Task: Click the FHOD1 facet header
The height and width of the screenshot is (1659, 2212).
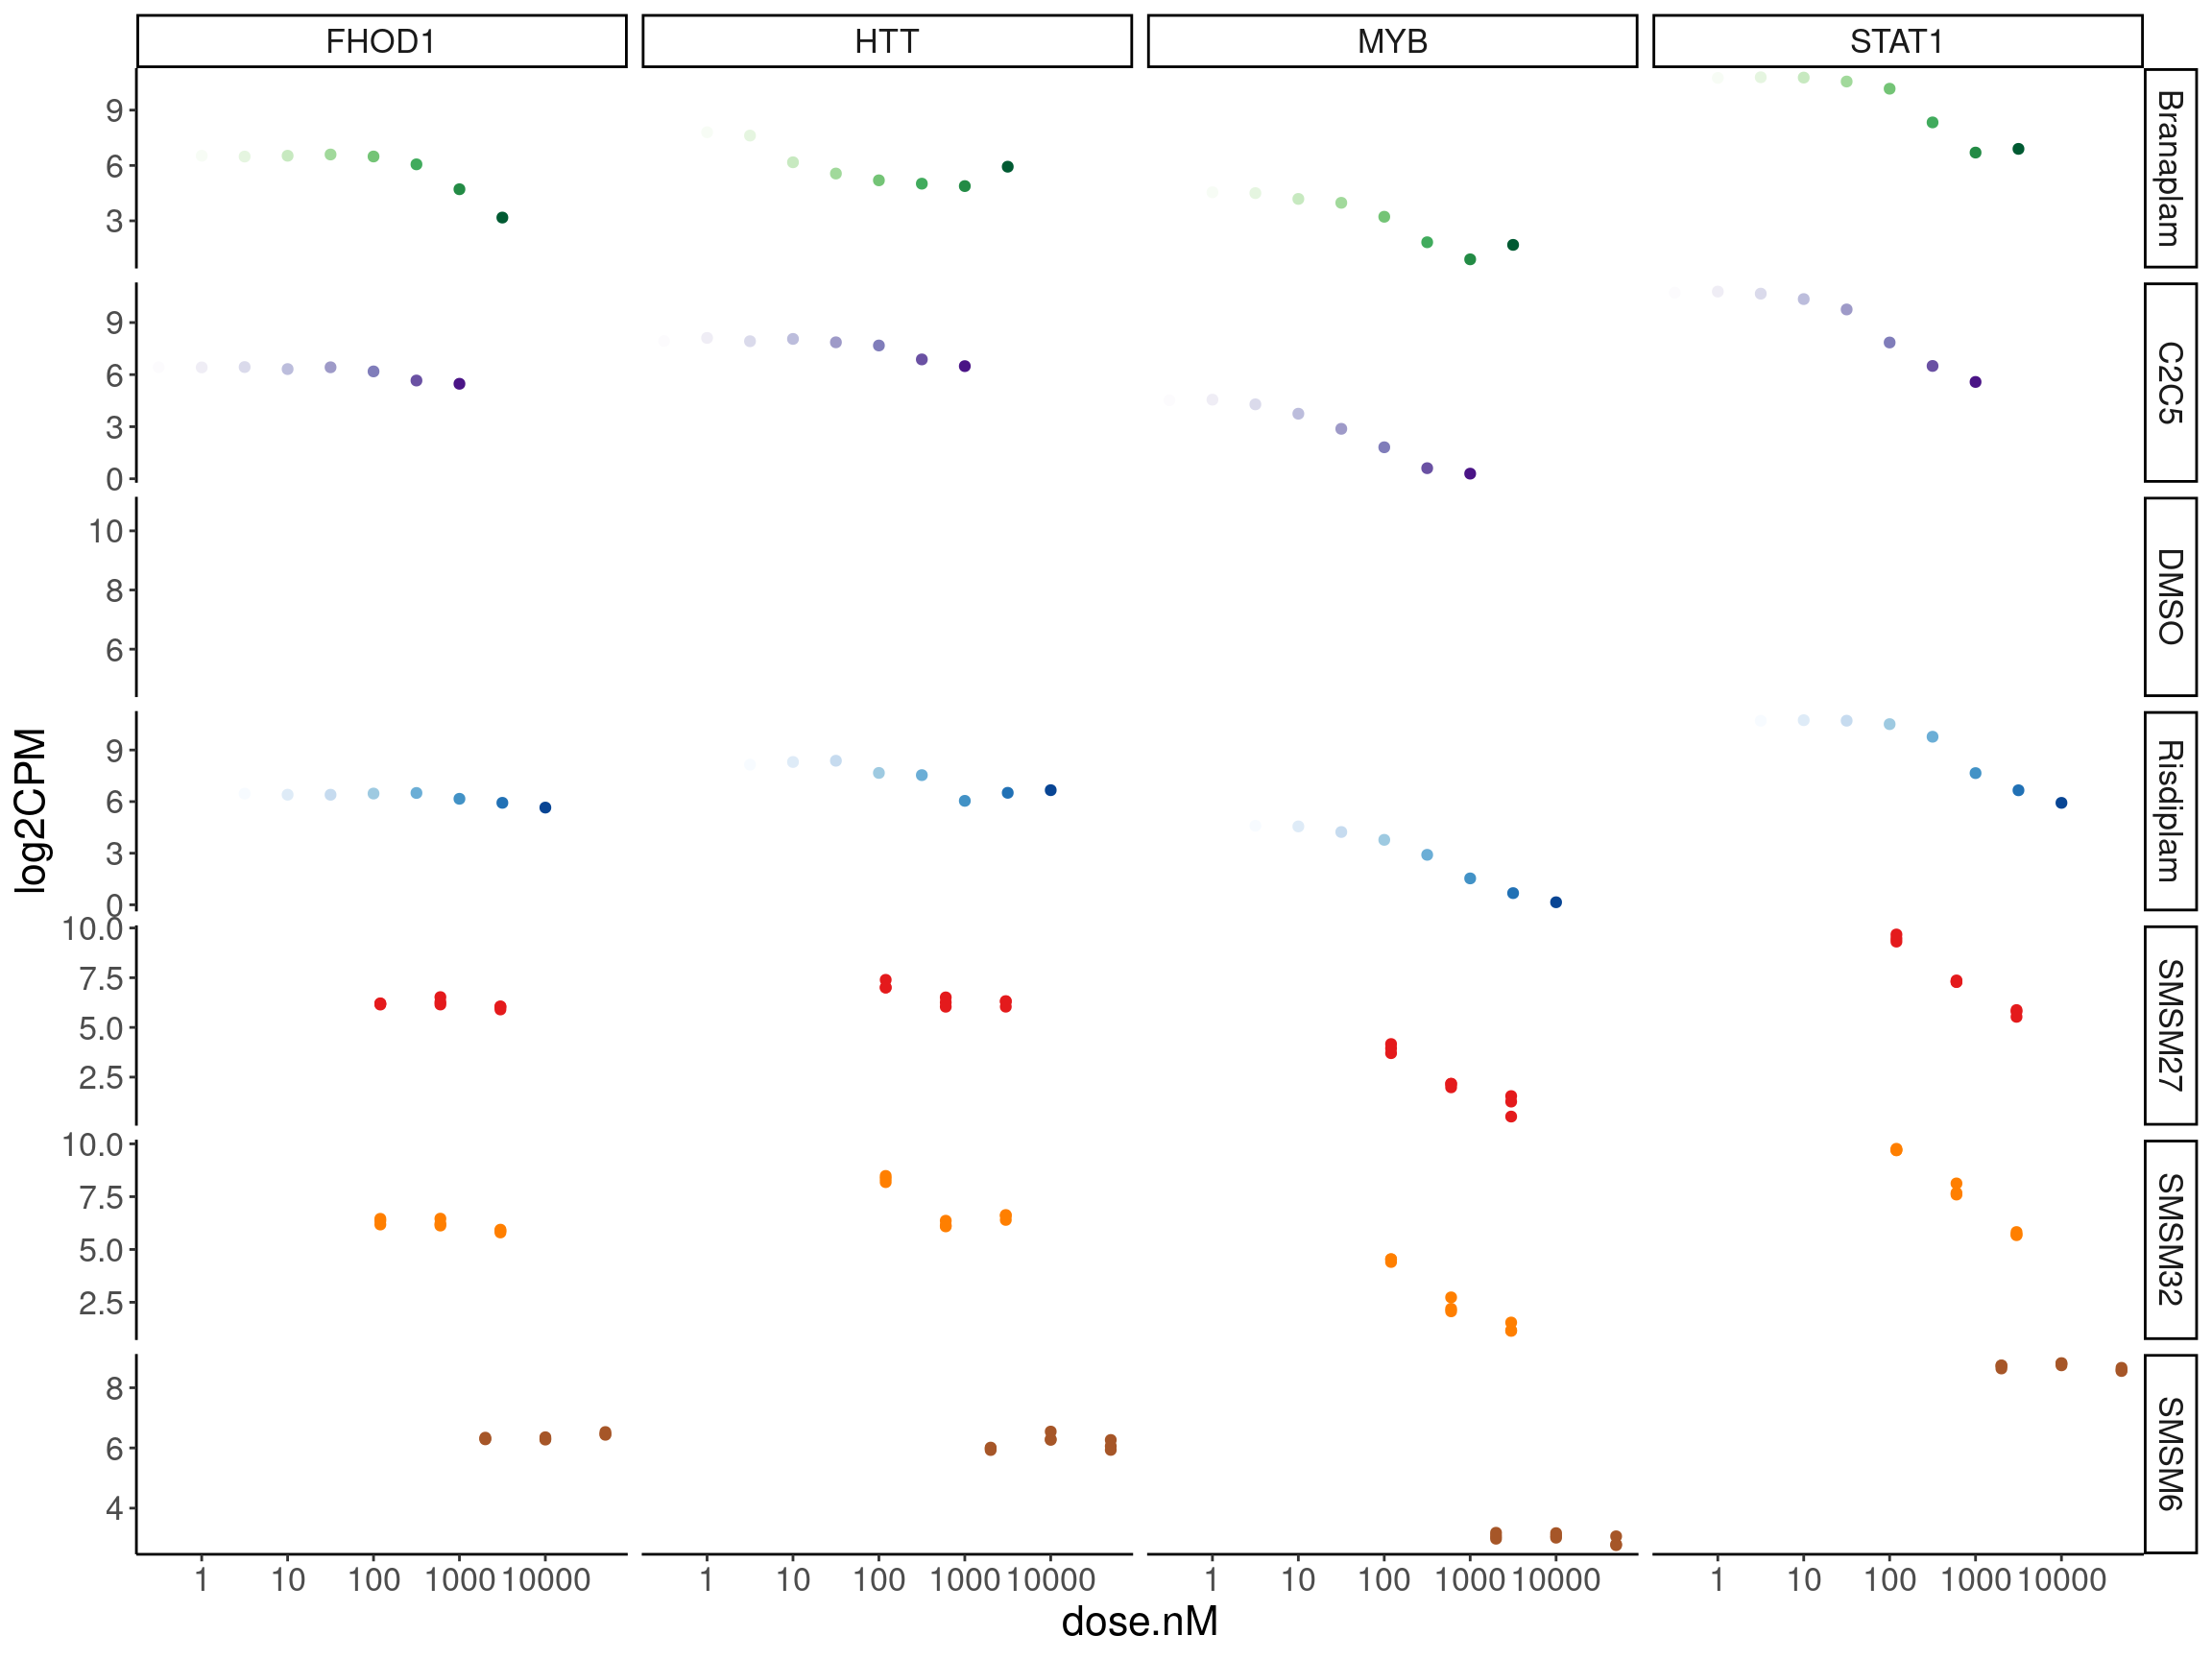Action: (381, 41)
